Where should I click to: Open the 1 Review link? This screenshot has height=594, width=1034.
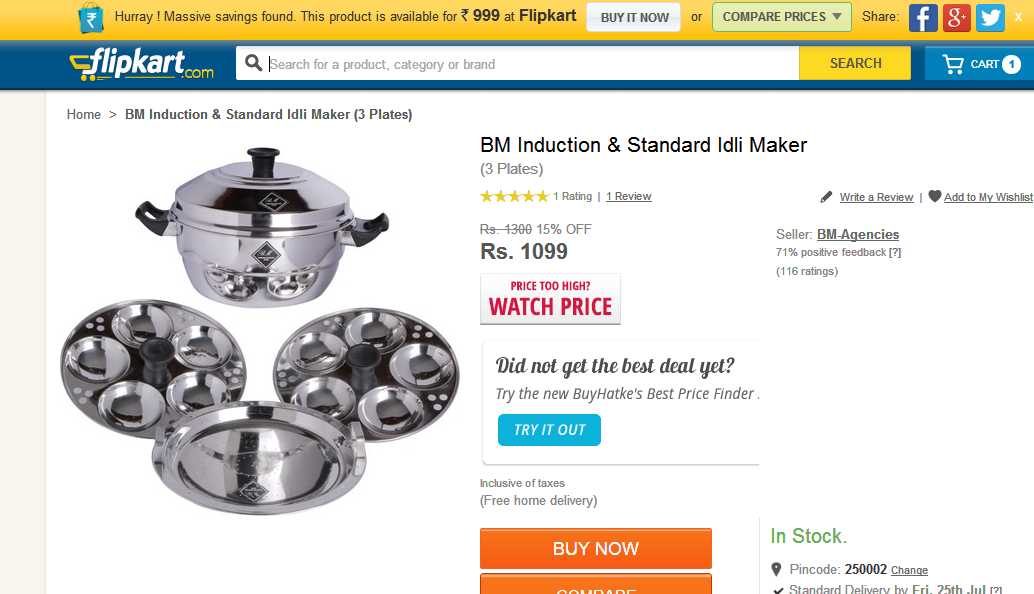pyautogui.click(x=629, y=197)
